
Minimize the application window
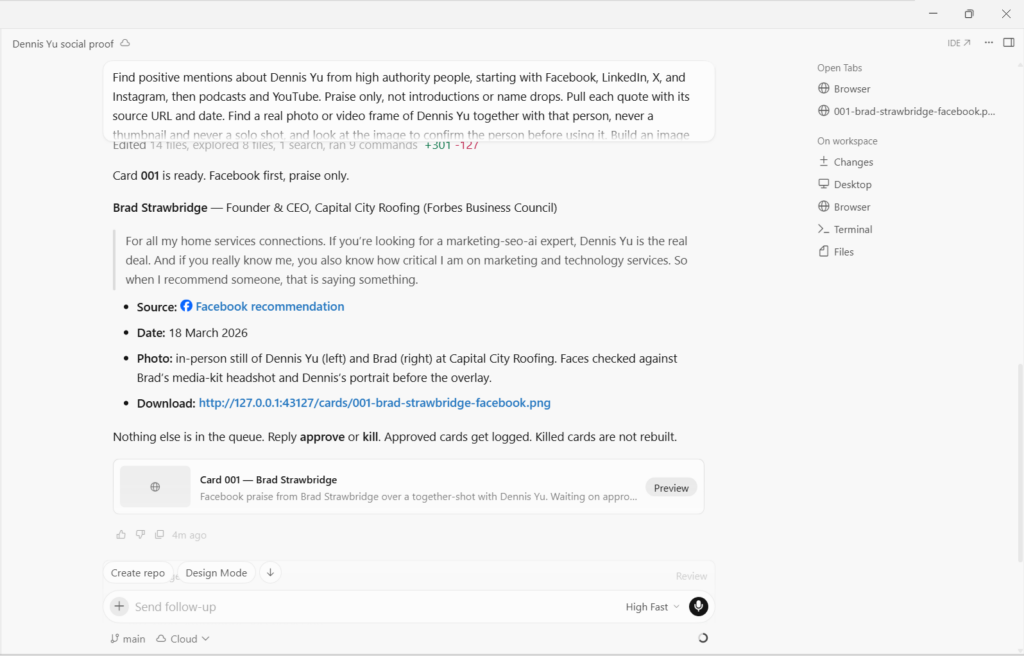933,14
